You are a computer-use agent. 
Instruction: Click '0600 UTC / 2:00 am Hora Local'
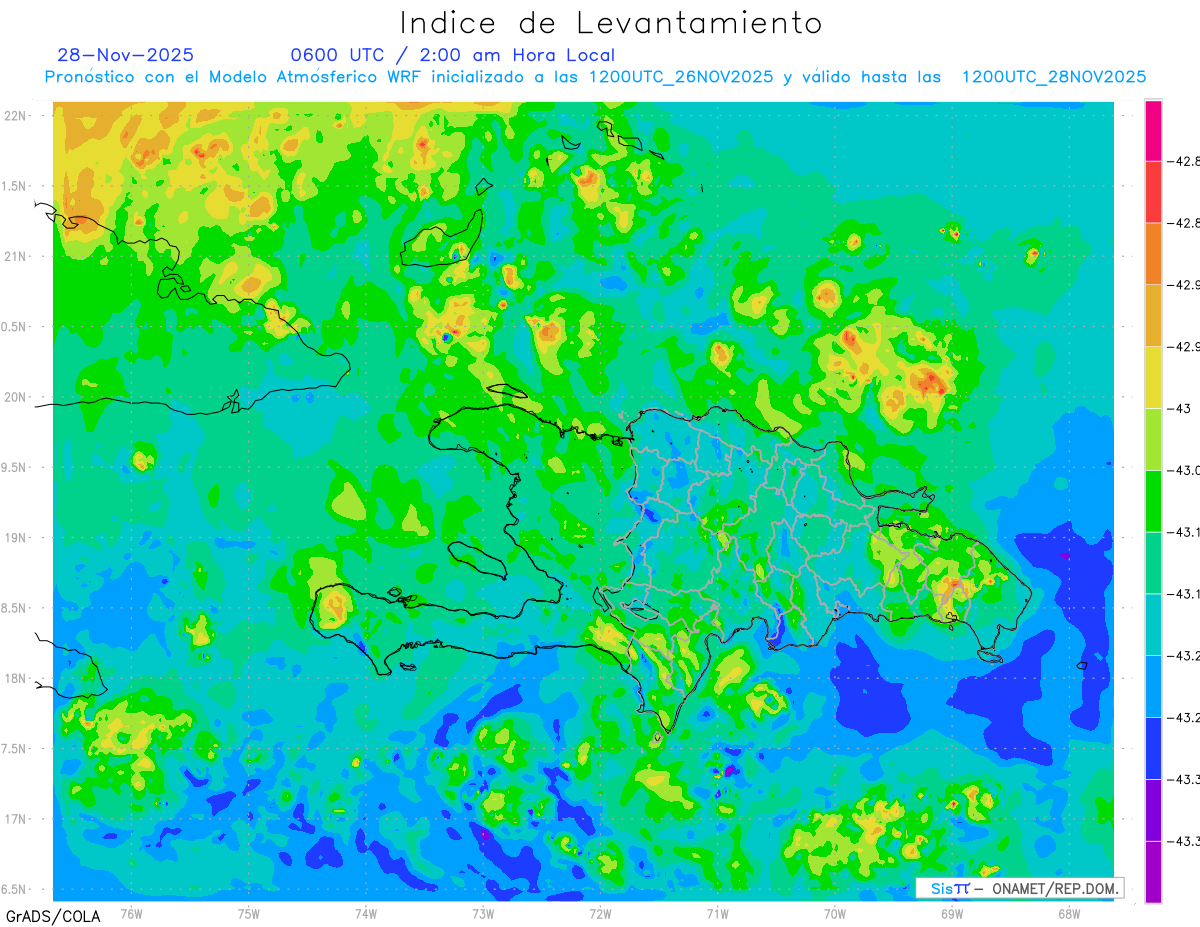tap(453, 55)
